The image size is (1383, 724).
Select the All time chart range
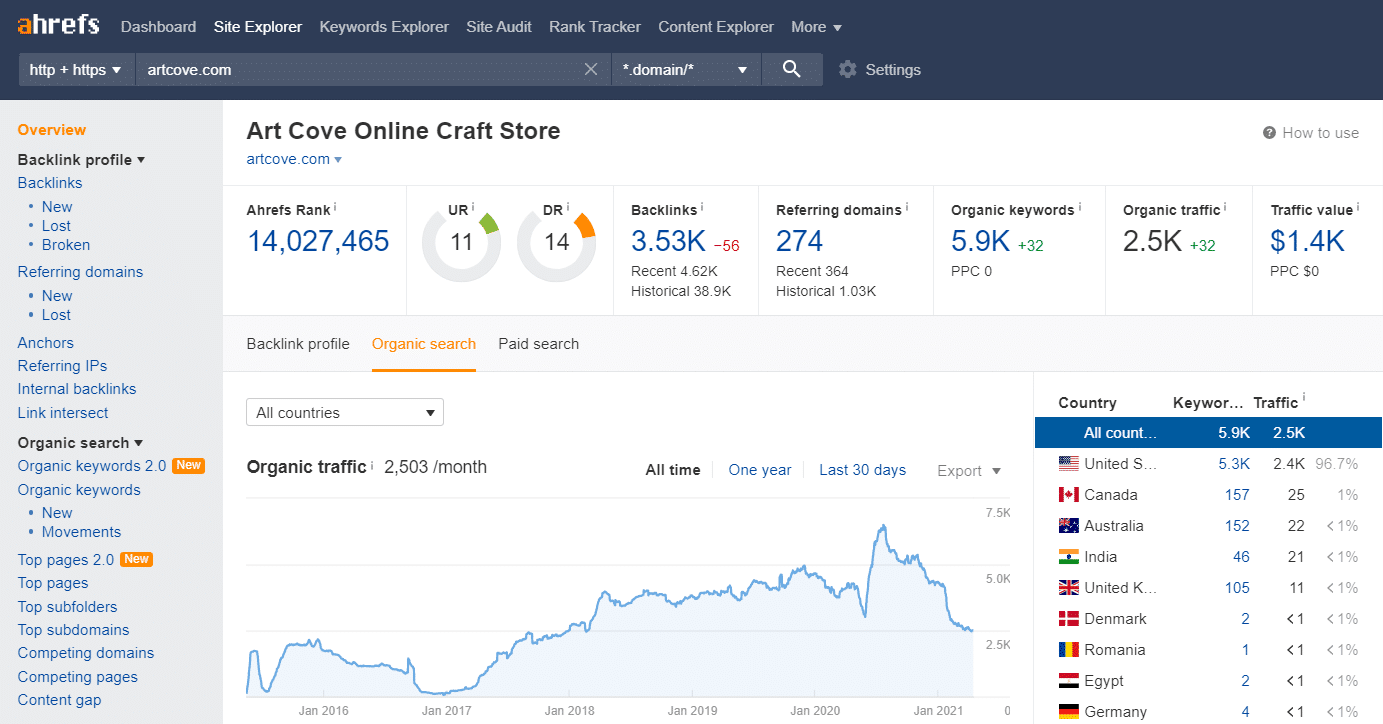click(x=672, y=470)
